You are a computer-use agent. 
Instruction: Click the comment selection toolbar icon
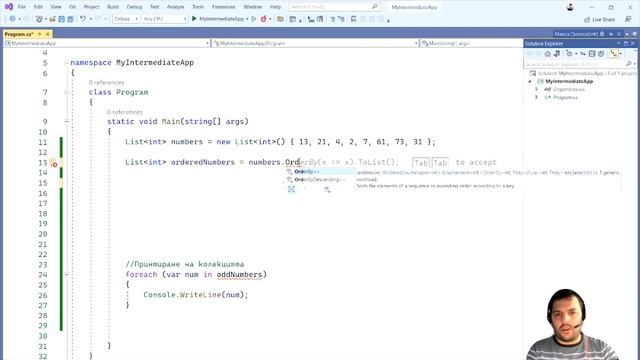pos(333,19)
